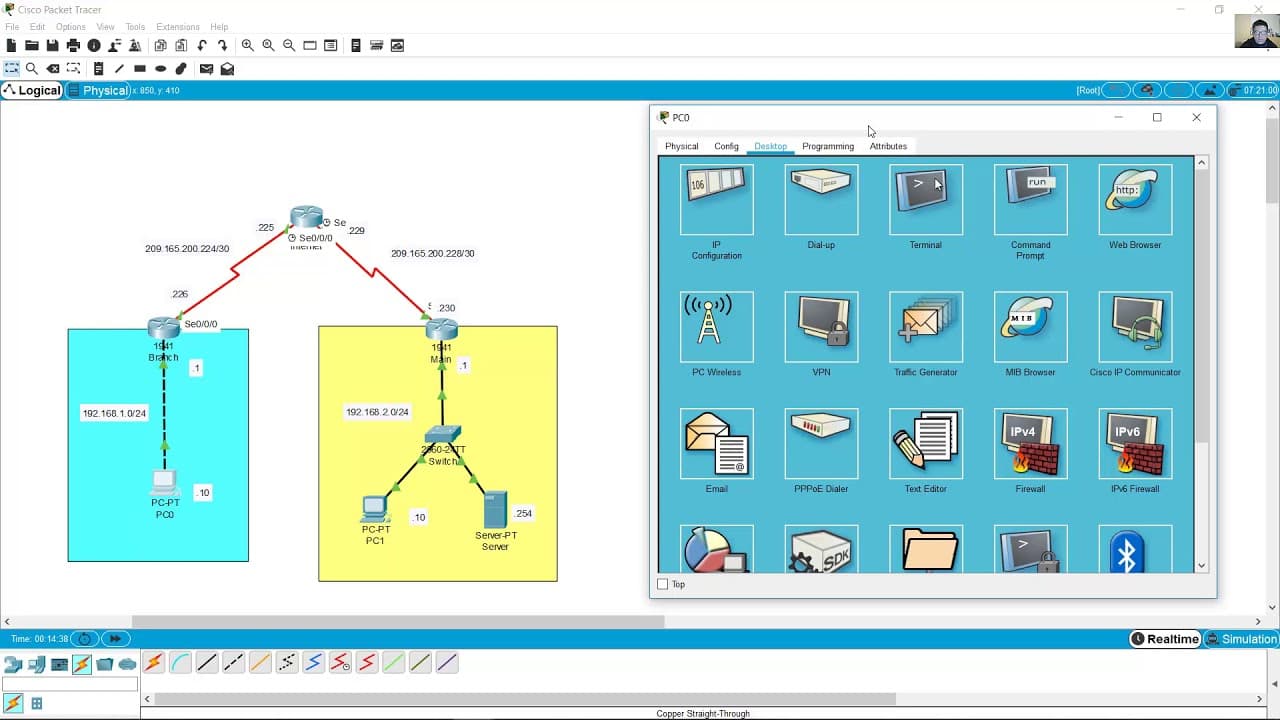Select the Inspect magnifier tool

(32, 69)
